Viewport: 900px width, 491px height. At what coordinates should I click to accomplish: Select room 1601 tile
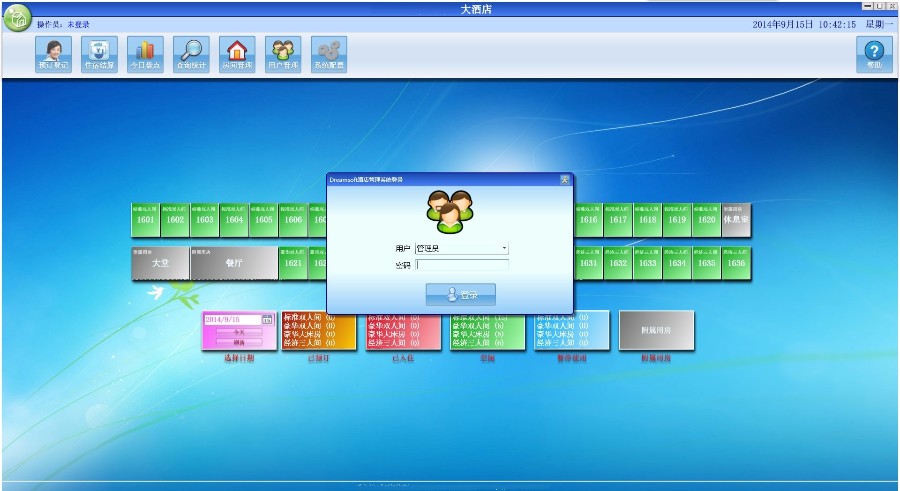[145, 220]
